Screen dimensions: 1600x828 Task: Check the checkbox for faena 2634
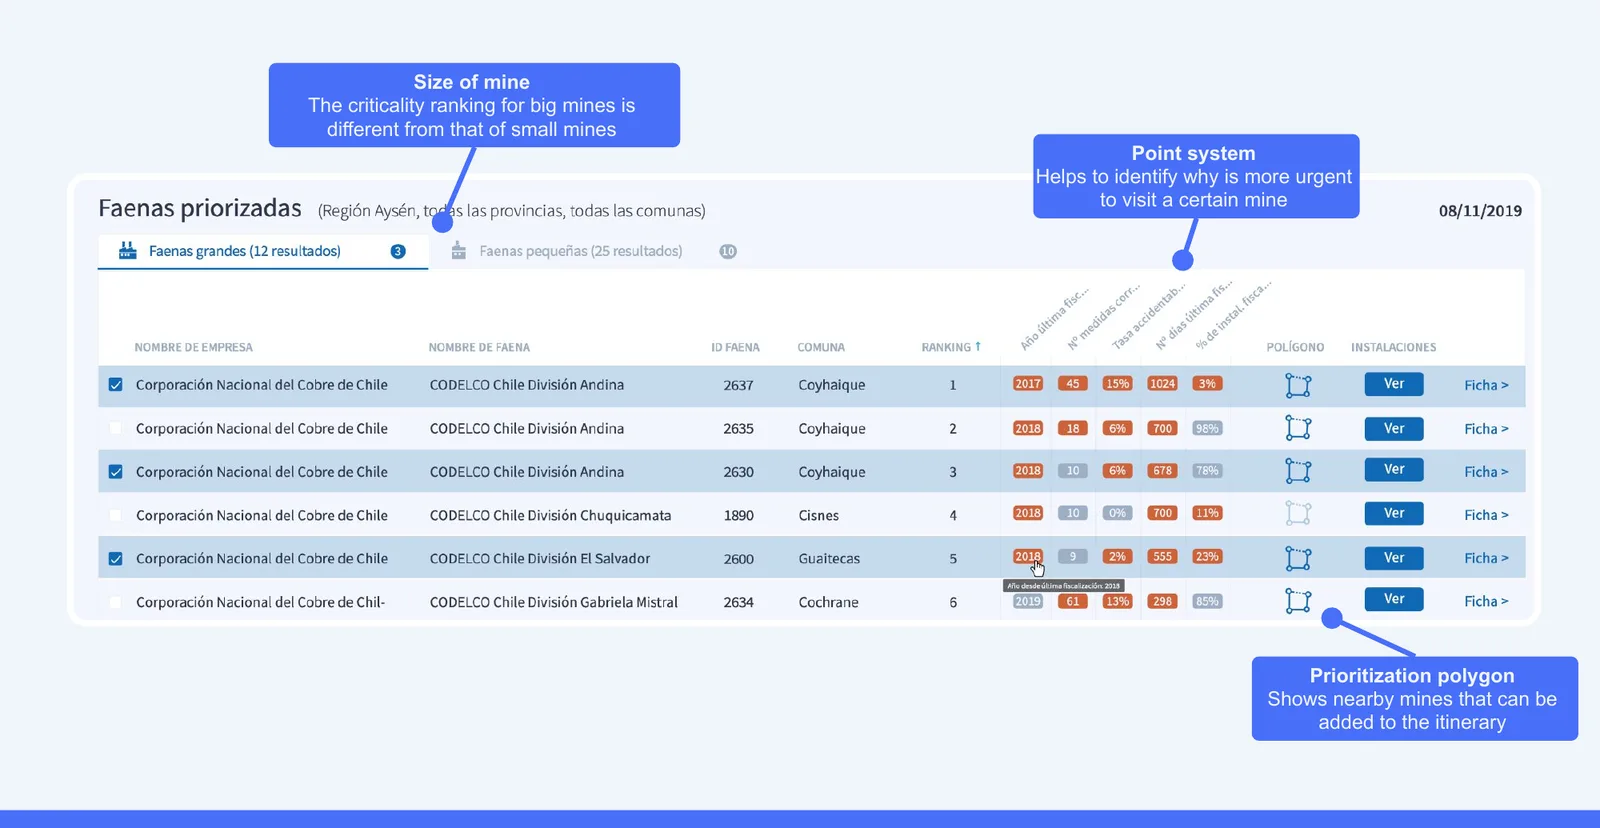[116, 602]
